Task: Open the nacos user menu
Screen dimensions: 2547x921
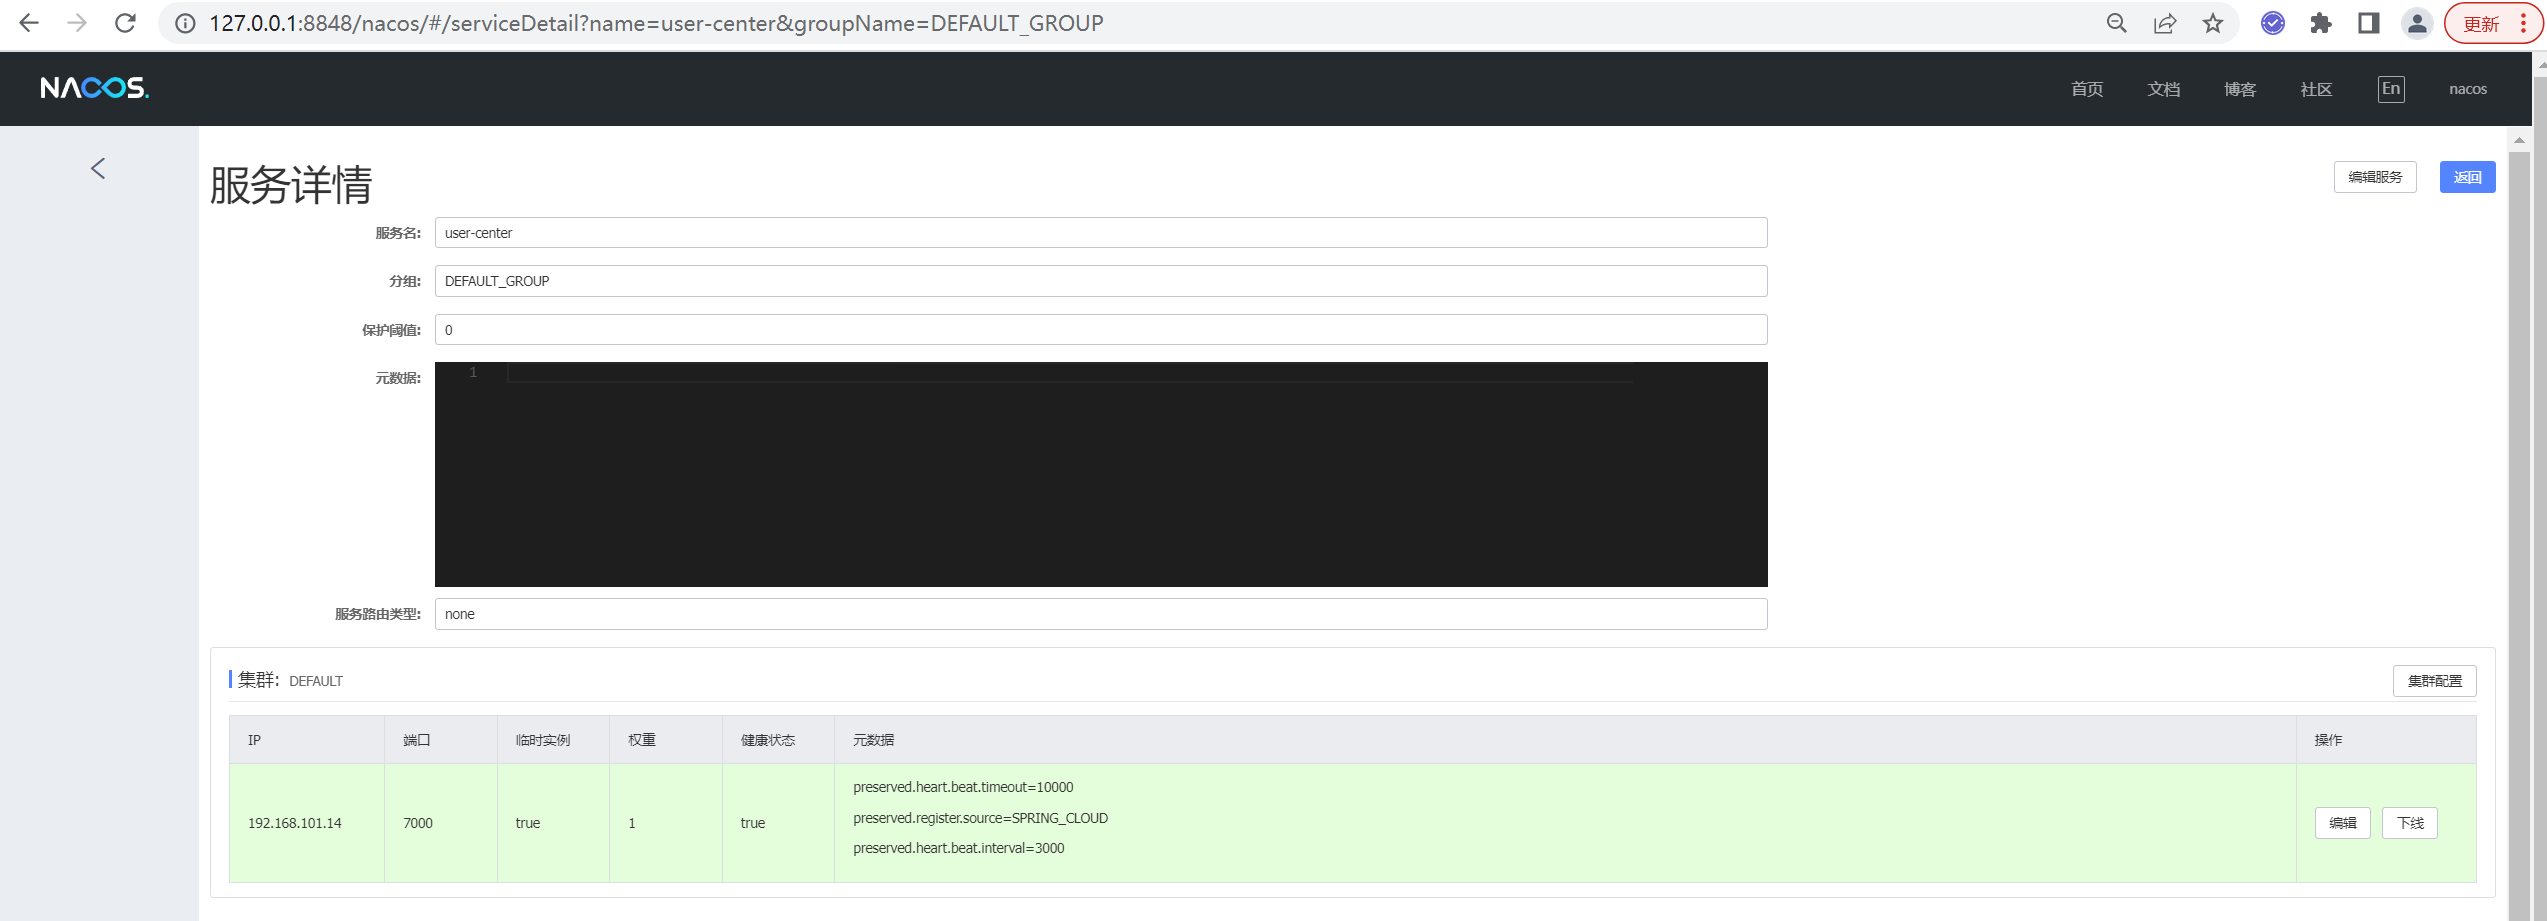Action: click(2468, 89)
